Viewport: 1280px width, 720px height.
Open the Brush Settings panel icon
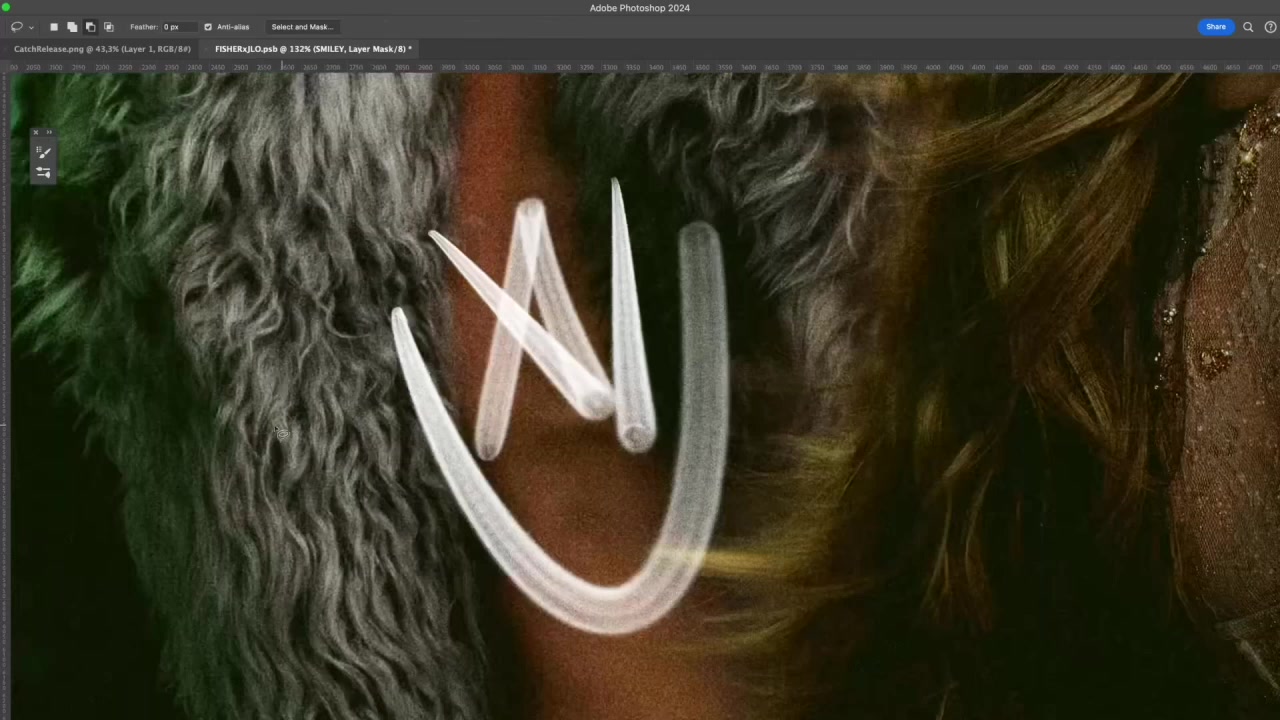[x=43, y=172]
